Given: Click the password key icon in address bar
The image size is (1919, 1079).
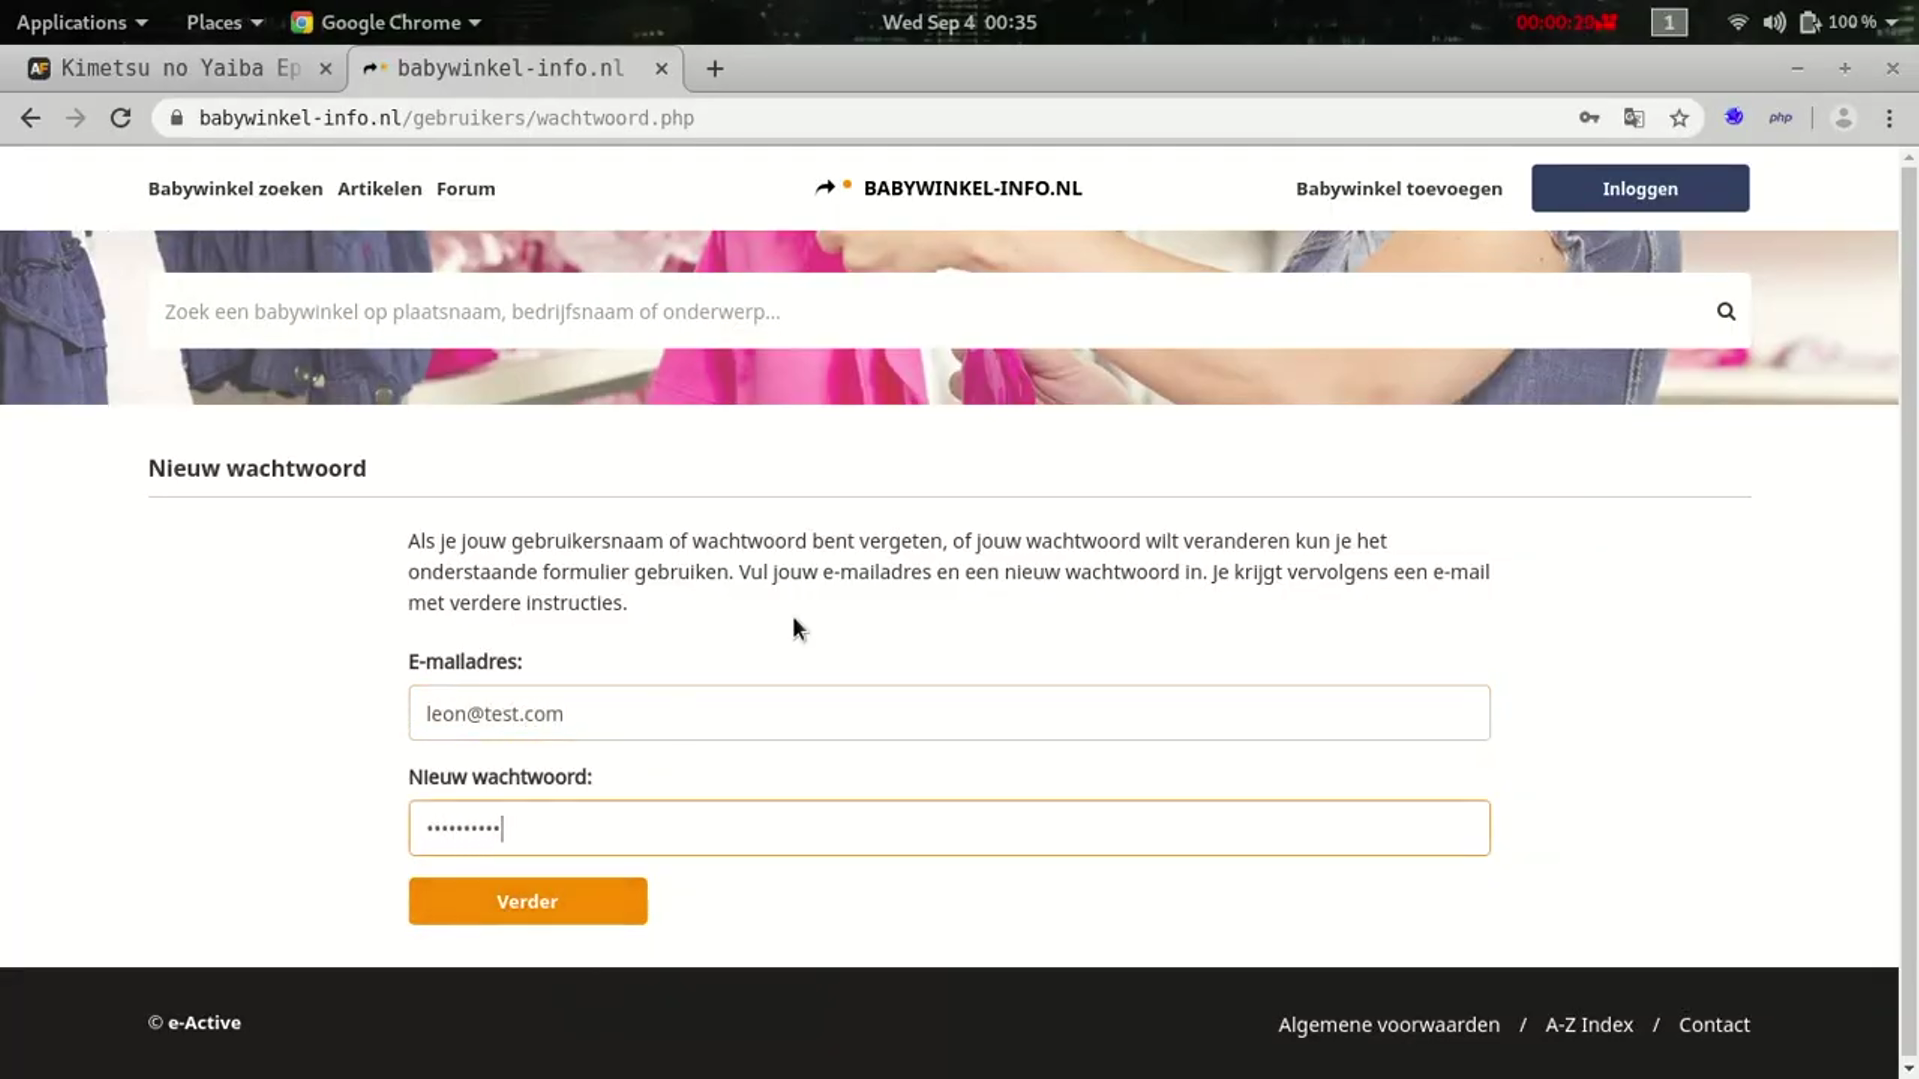Looking at the screenshot, I should point(1589,118).
